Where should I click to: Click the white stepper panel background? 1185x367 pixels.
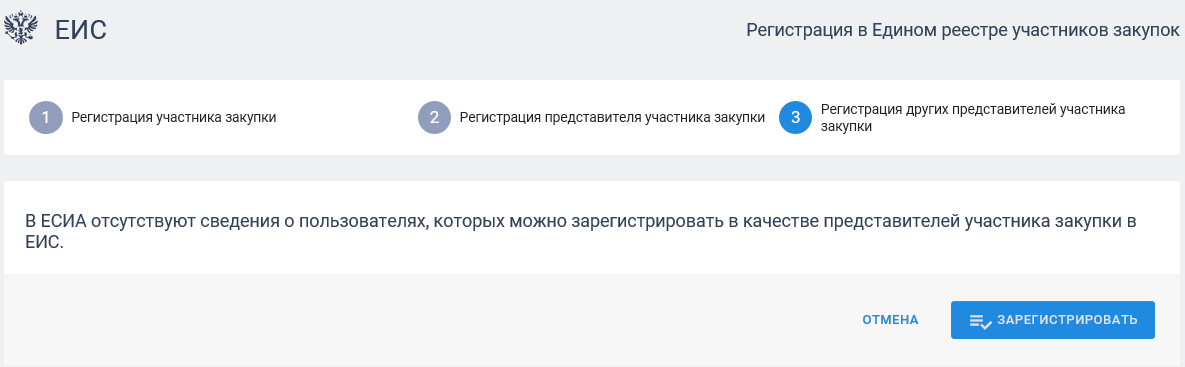[x=592, y=143]
